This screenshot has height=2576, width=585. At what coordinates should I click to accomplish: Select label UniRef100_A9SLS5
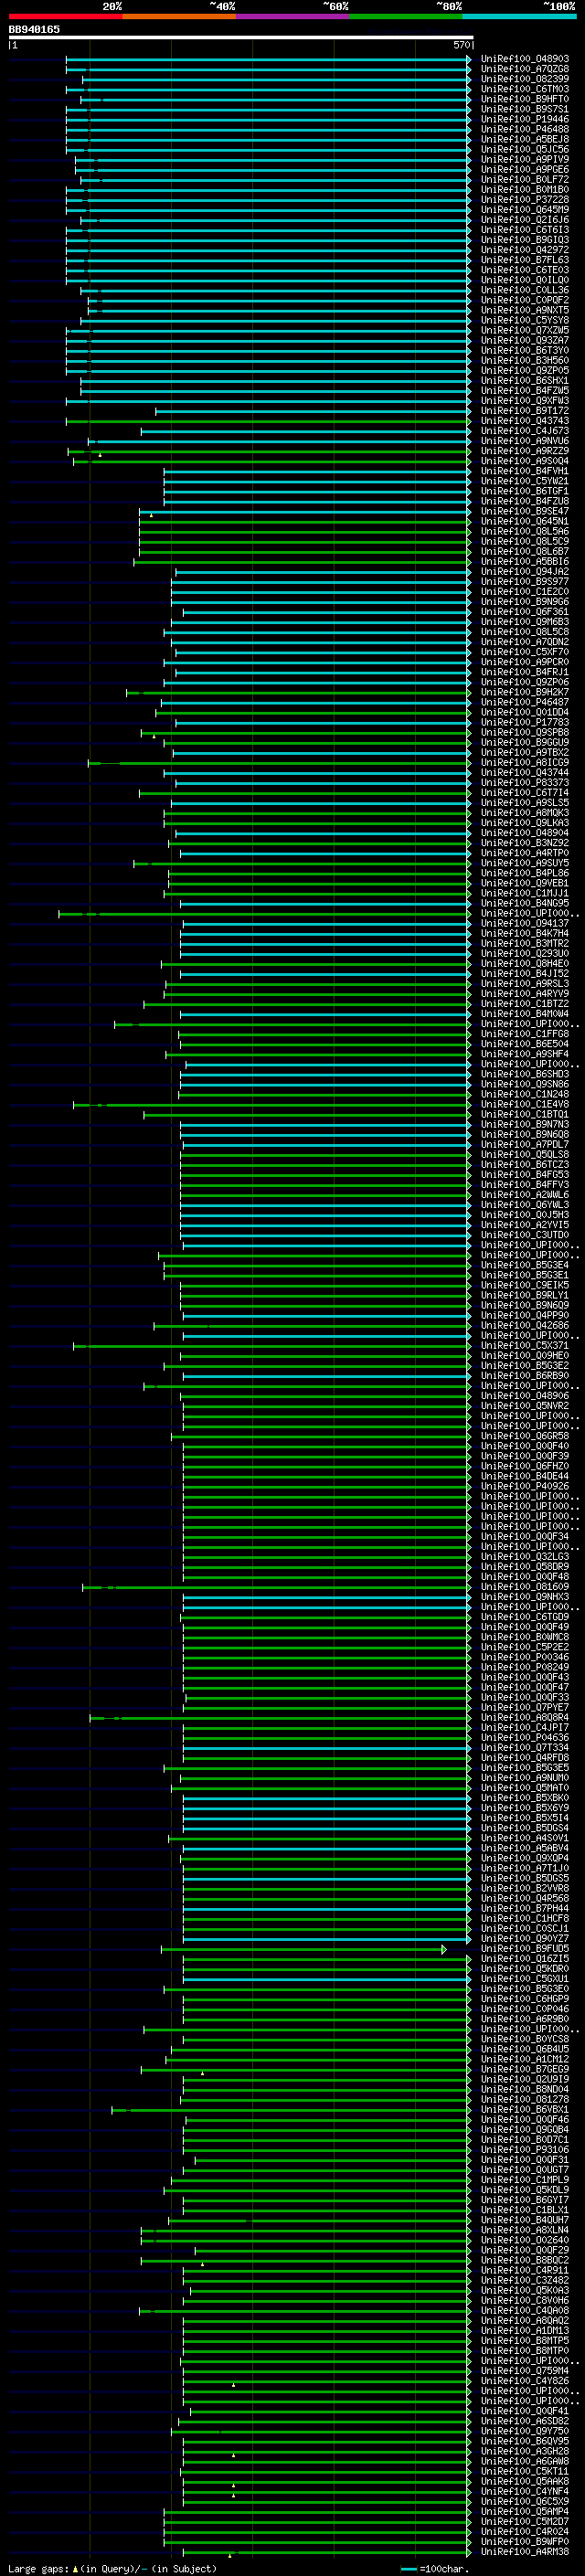click(525, 802)
